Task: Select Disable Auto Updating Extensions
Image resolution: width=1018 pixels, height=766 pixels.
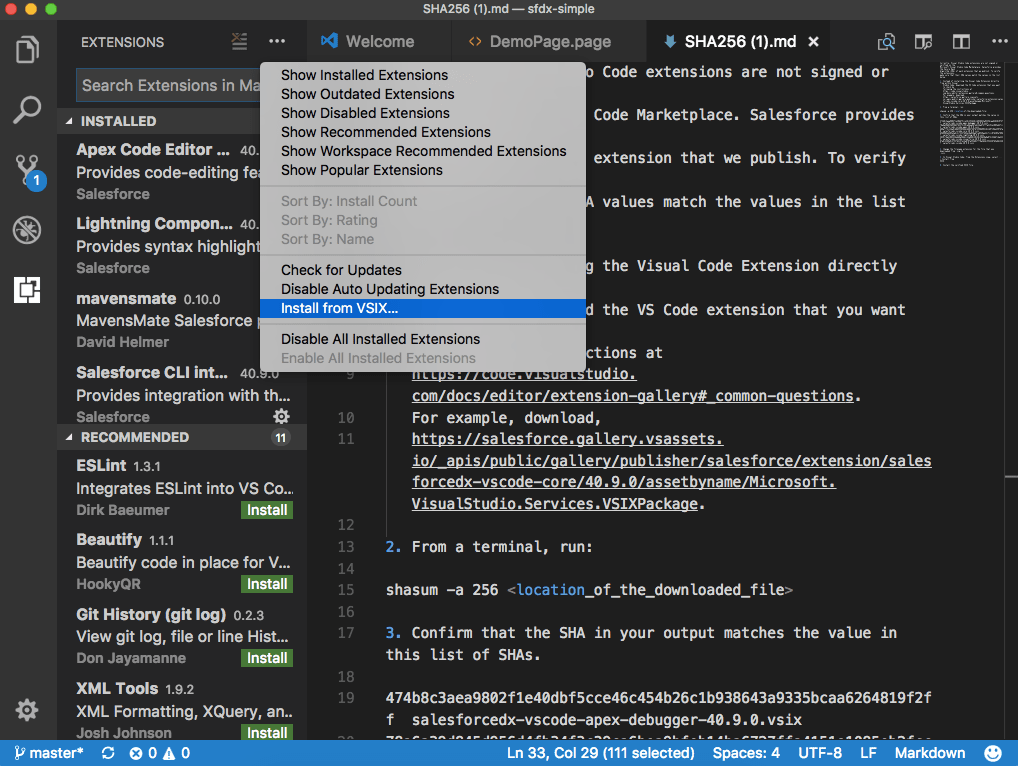Action: pos(423,289)
